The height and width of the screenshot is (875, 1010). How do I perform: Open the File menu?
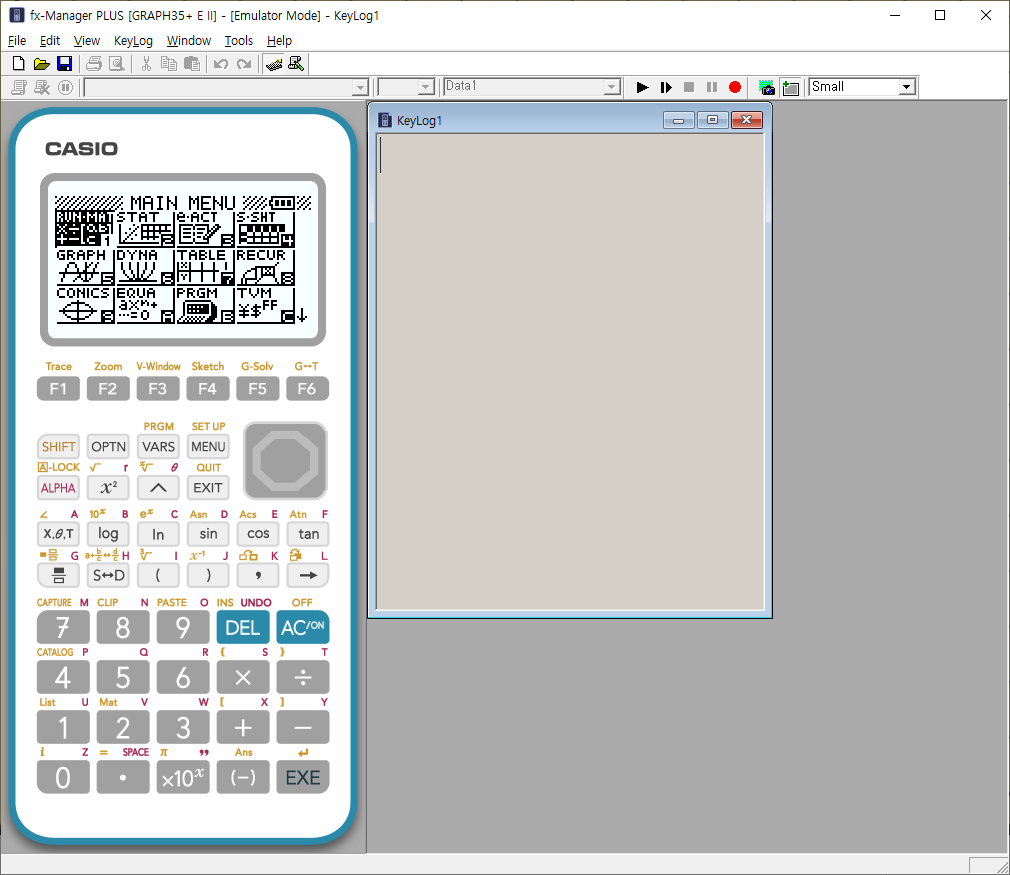coord(17,41)
